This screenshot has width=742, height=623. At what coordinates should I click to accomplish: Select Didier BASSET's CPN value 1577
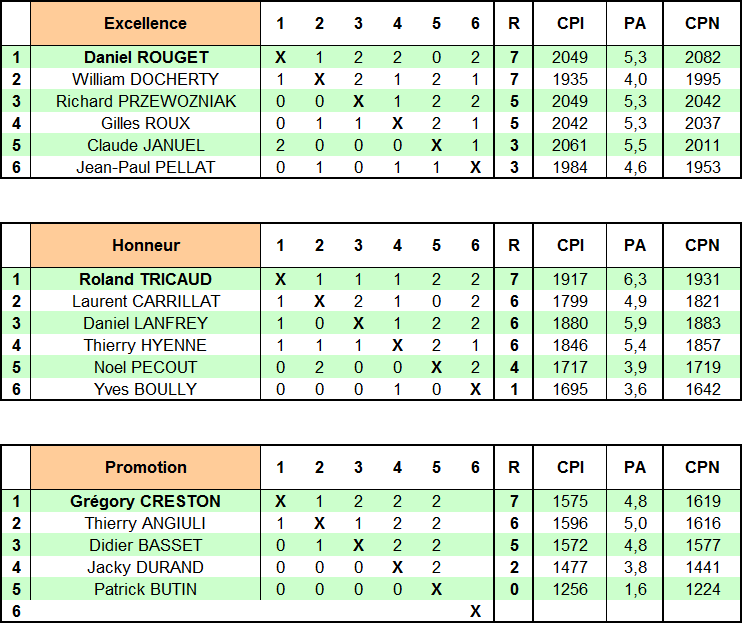[703, 545]
